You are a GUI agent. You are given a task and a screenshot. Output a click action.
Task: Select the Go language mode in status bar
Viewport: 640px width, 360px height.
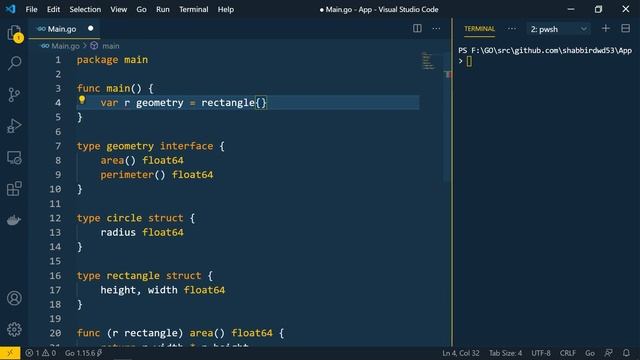coord(590,353)
